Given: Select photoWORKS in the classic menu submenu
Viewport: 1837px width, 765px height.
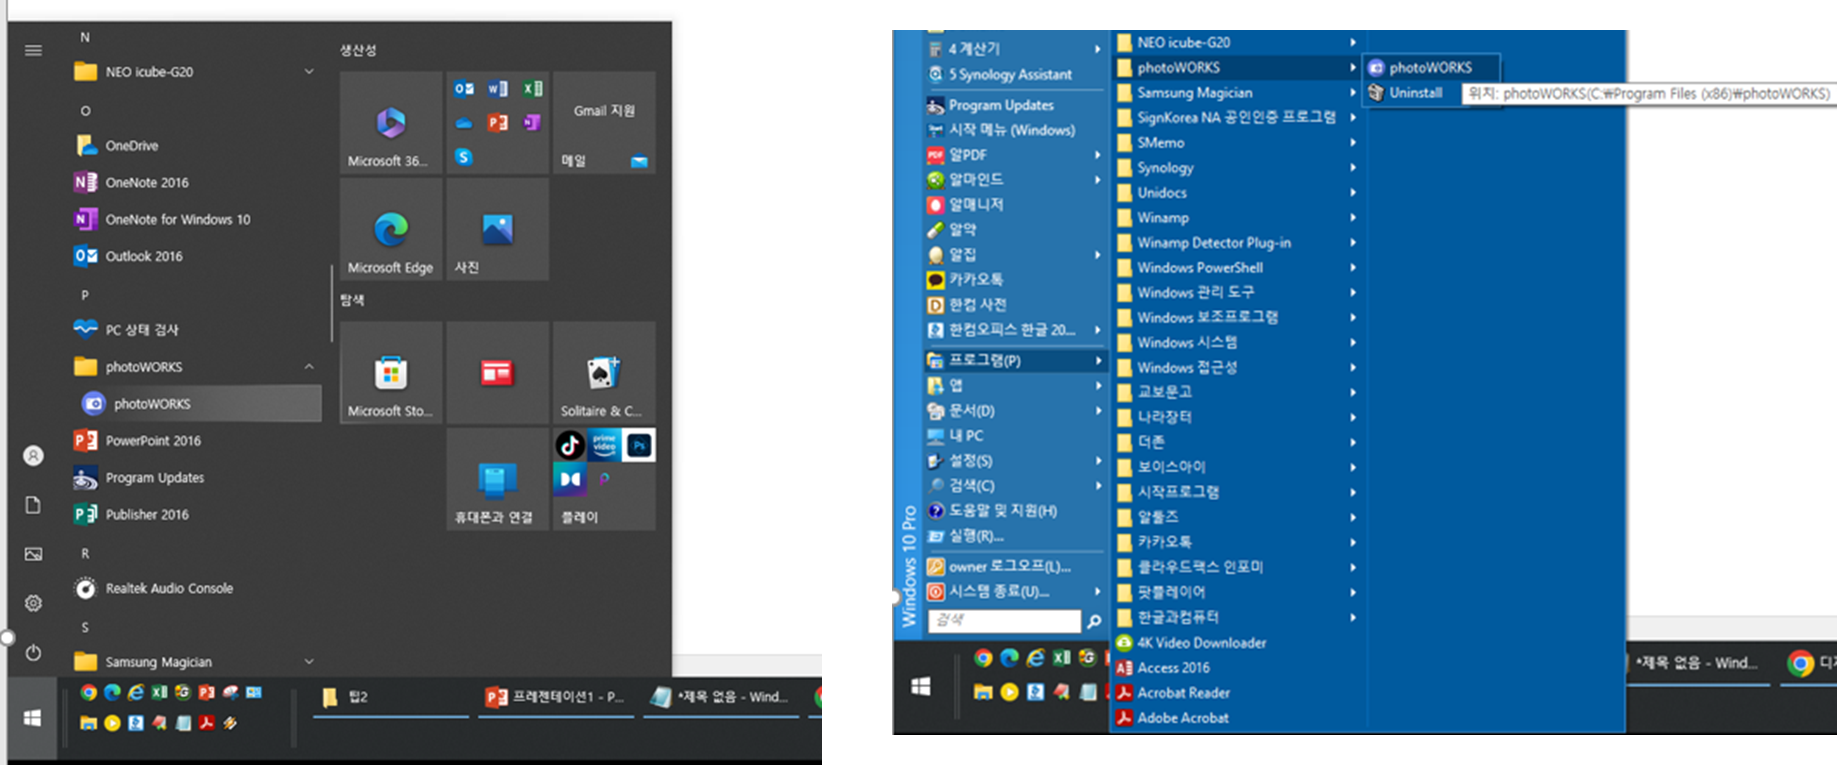Looking at the screenshot, I should pos(1432,68).
